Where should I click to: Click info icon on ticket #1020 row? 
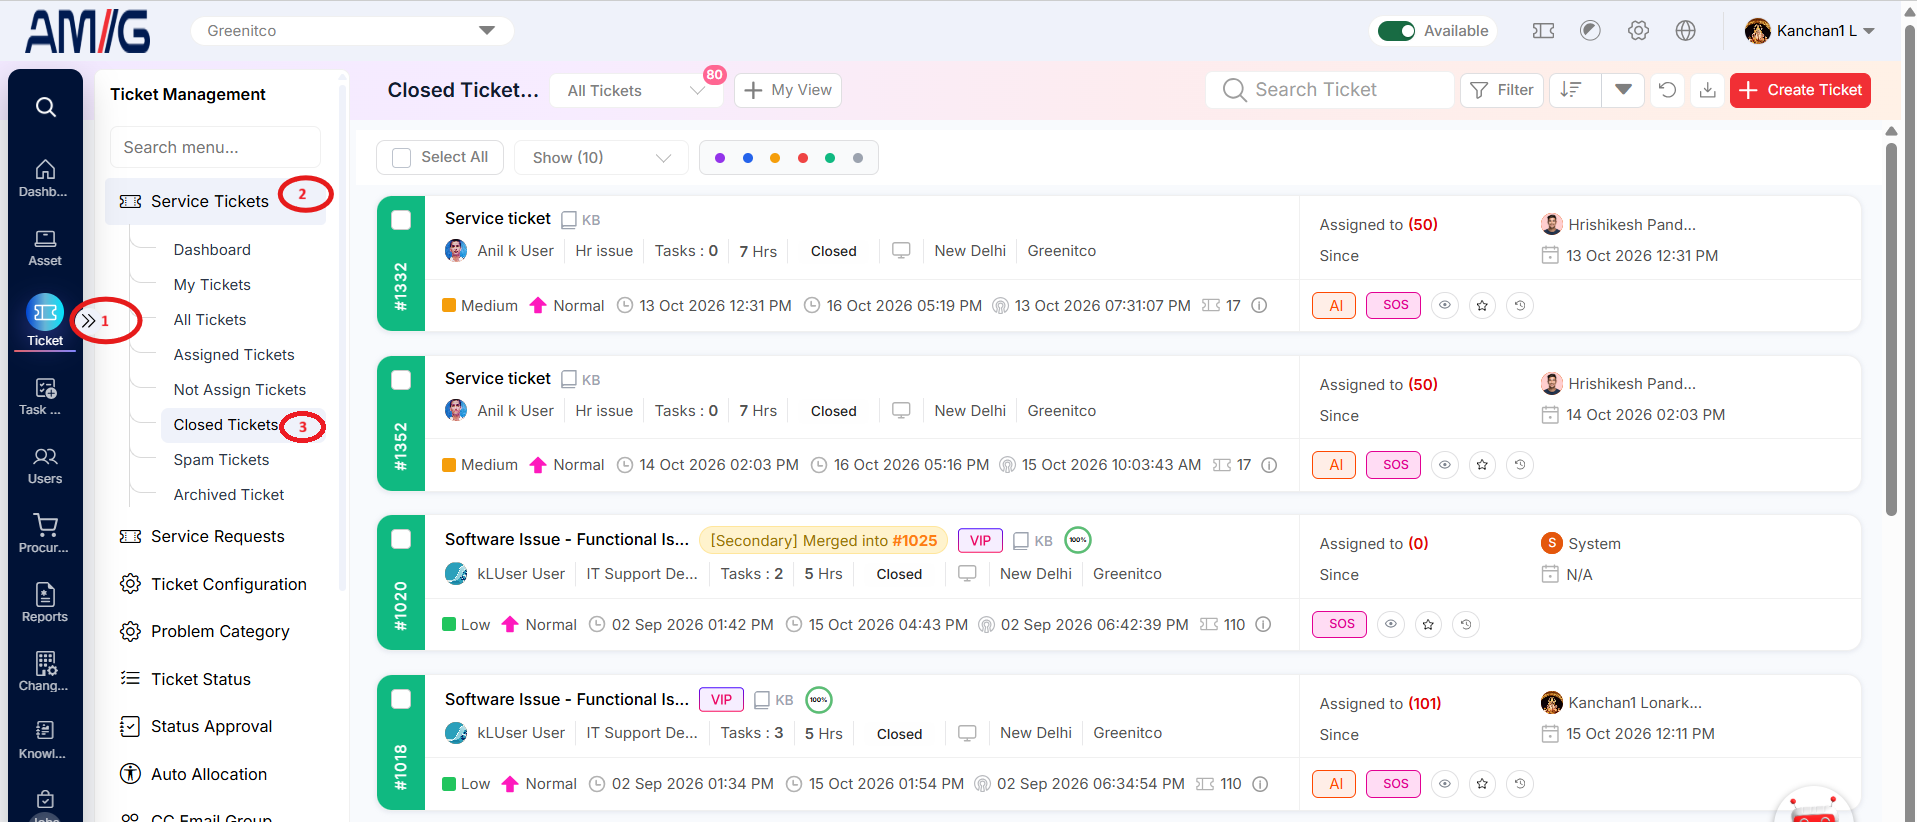tap(1263, 625)
